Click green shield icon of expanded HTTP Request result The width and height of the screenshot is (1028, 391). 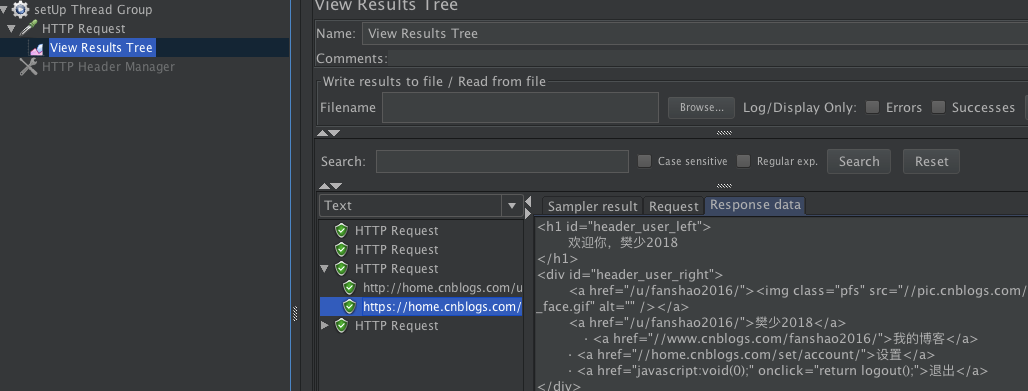341,268
